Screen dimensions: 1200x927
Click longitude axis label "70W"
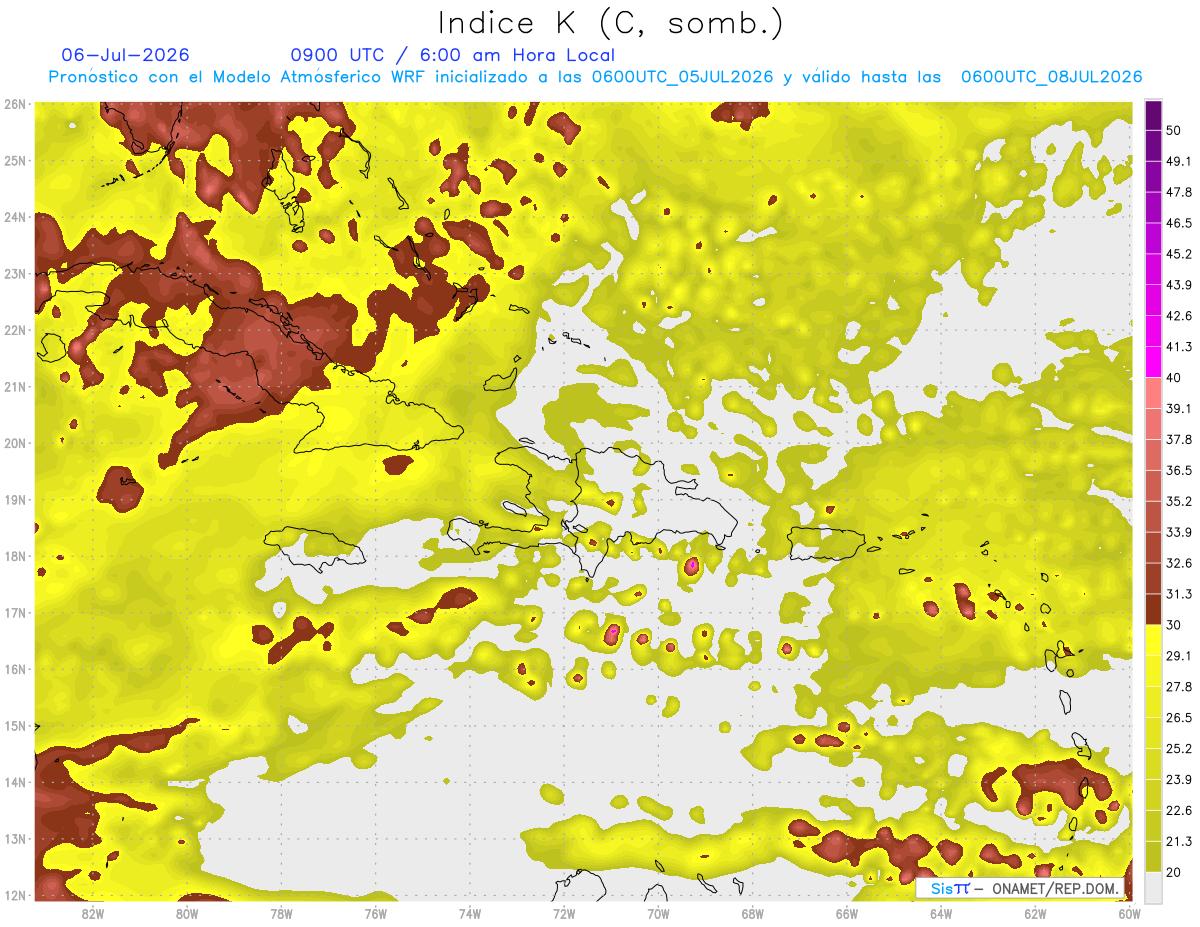click(658, 913)
